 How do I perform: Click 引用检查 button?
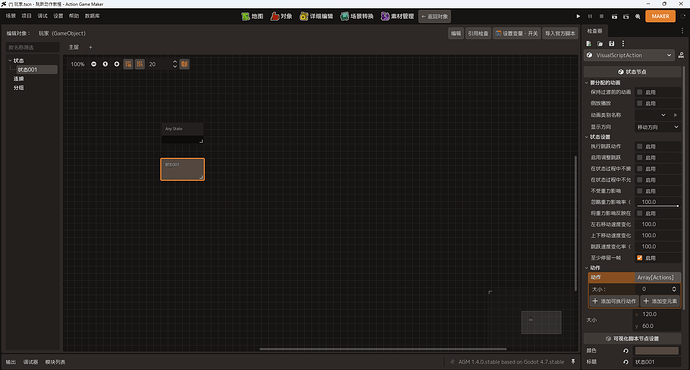(x=478, y=33)
